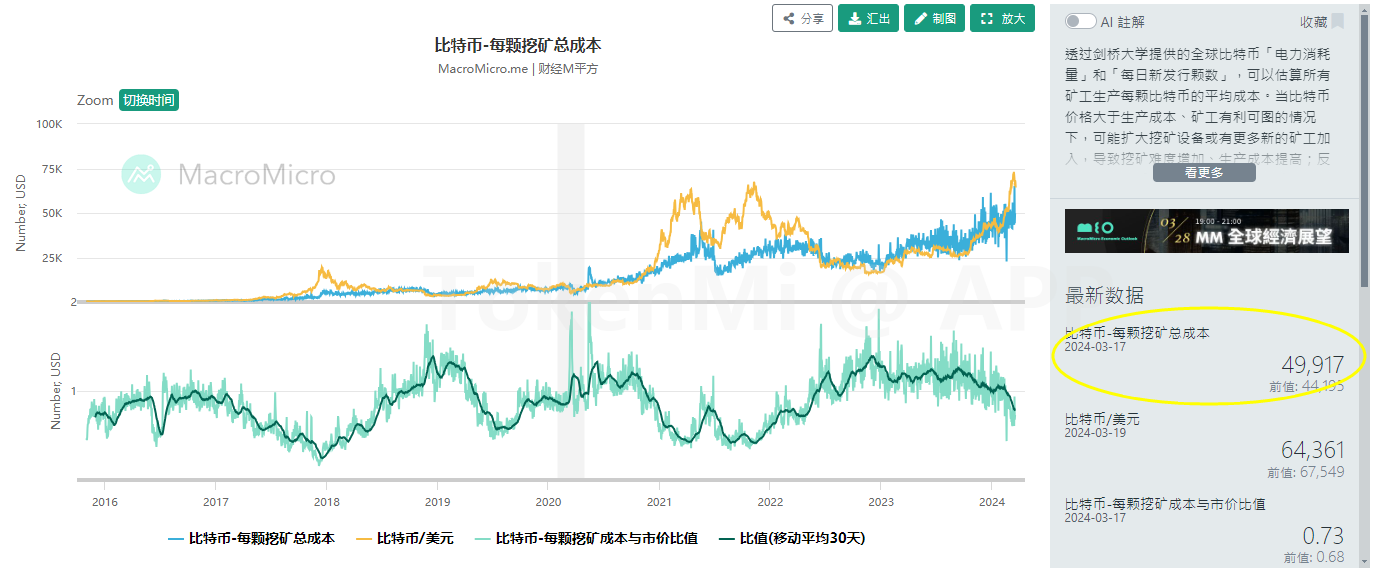Open the MM 全球經濟展望 banner
Screen dimensions: 1374x569
tap(1206, 231)
